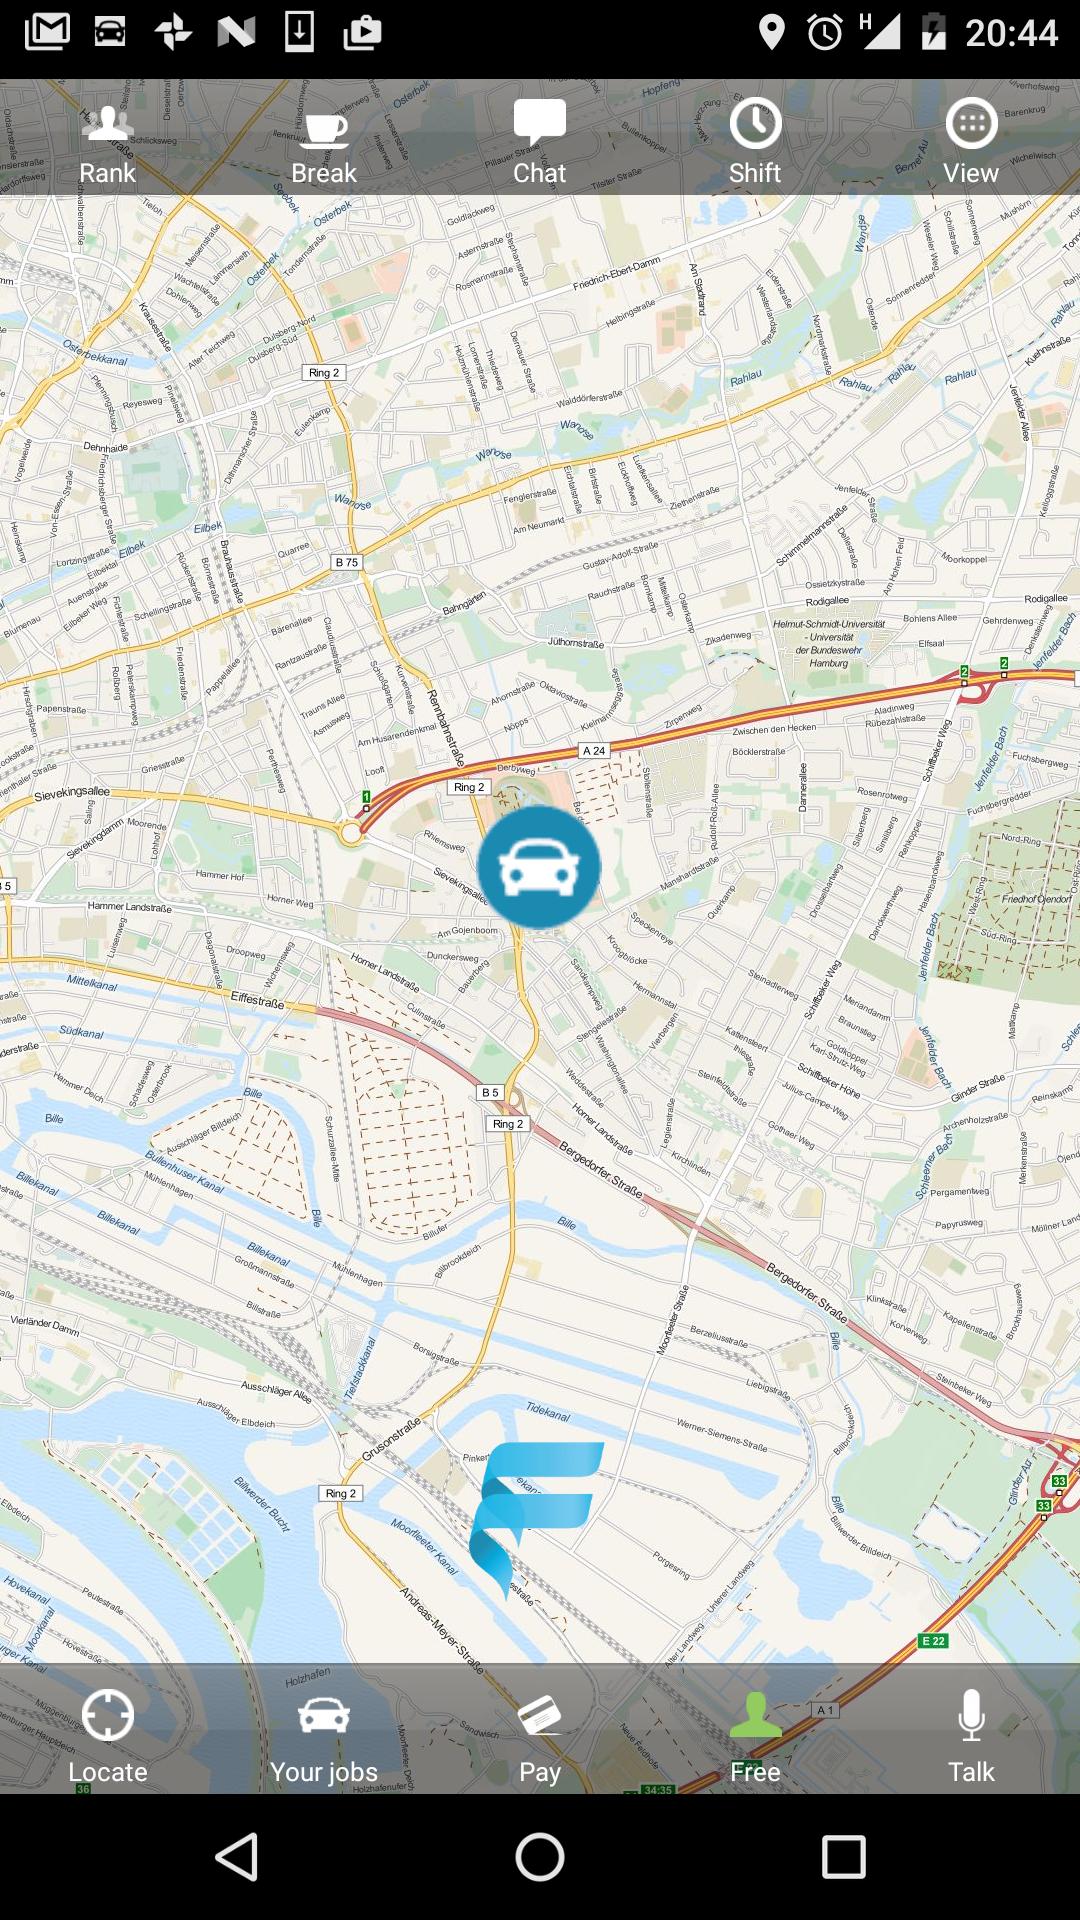The height and width of the screenshot is (1920, 1080).
Task: Toggle the green Free status
Action: [x=755, y=1737]
